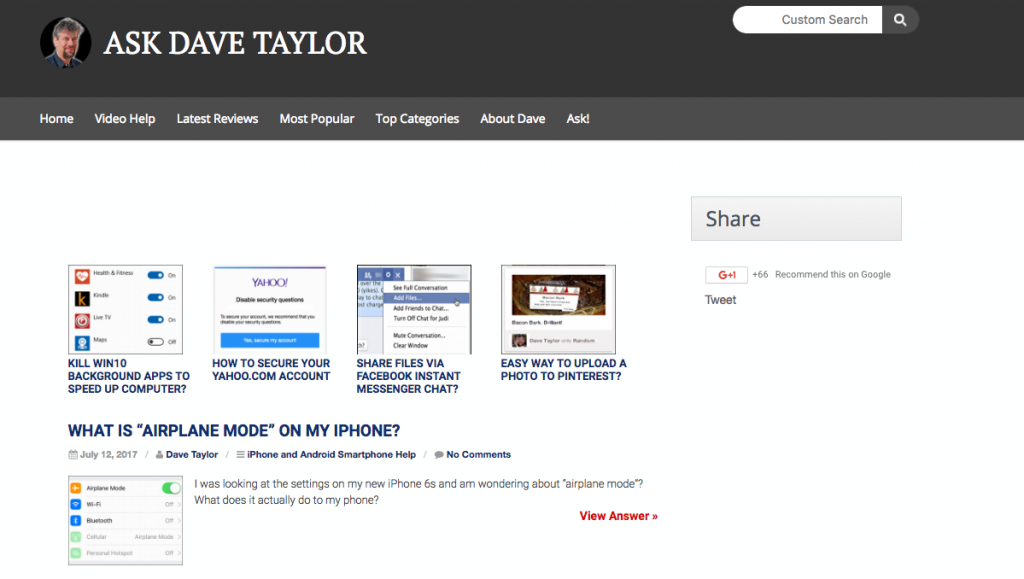
Task: Open the Yahoo security questions thumbnail
Action: pos(270,309)
